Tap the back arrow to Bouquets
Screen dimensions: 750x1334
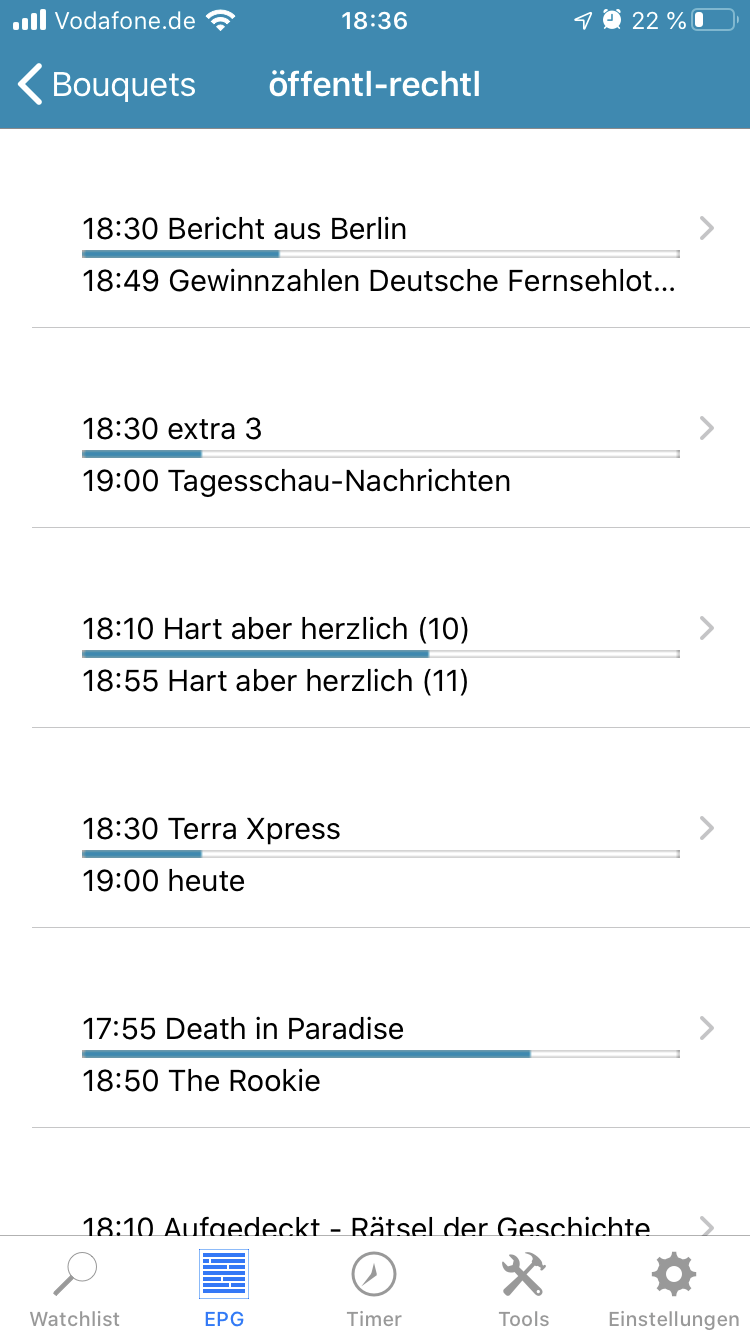(x=32, y=85)
